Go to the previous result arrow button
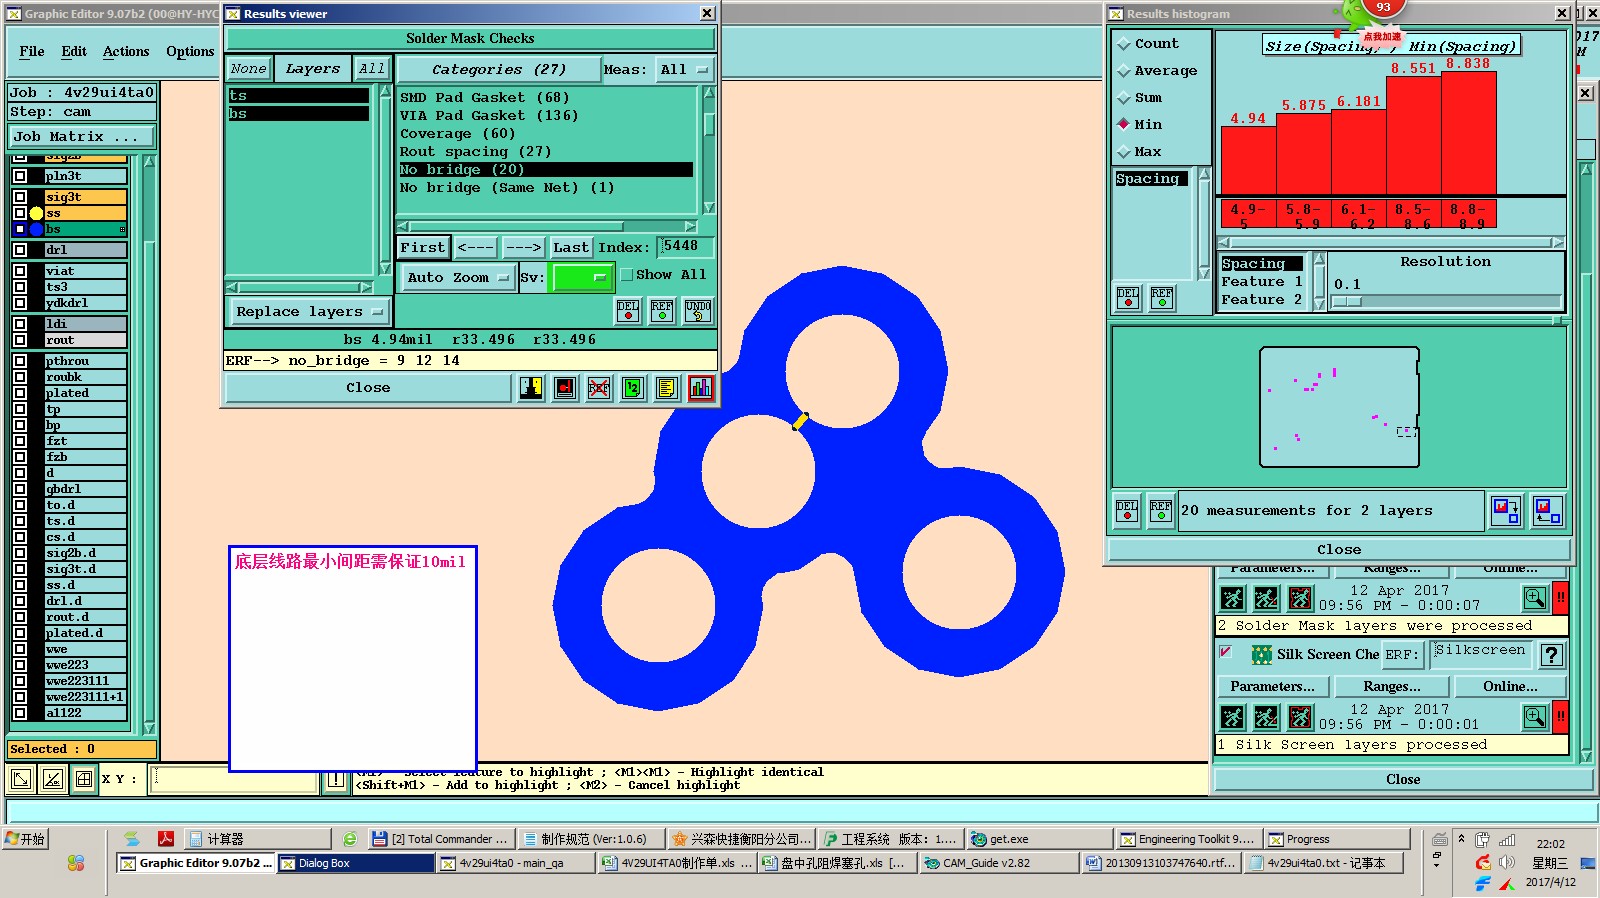Screen dimensions: 1600x898 [476, 248]
